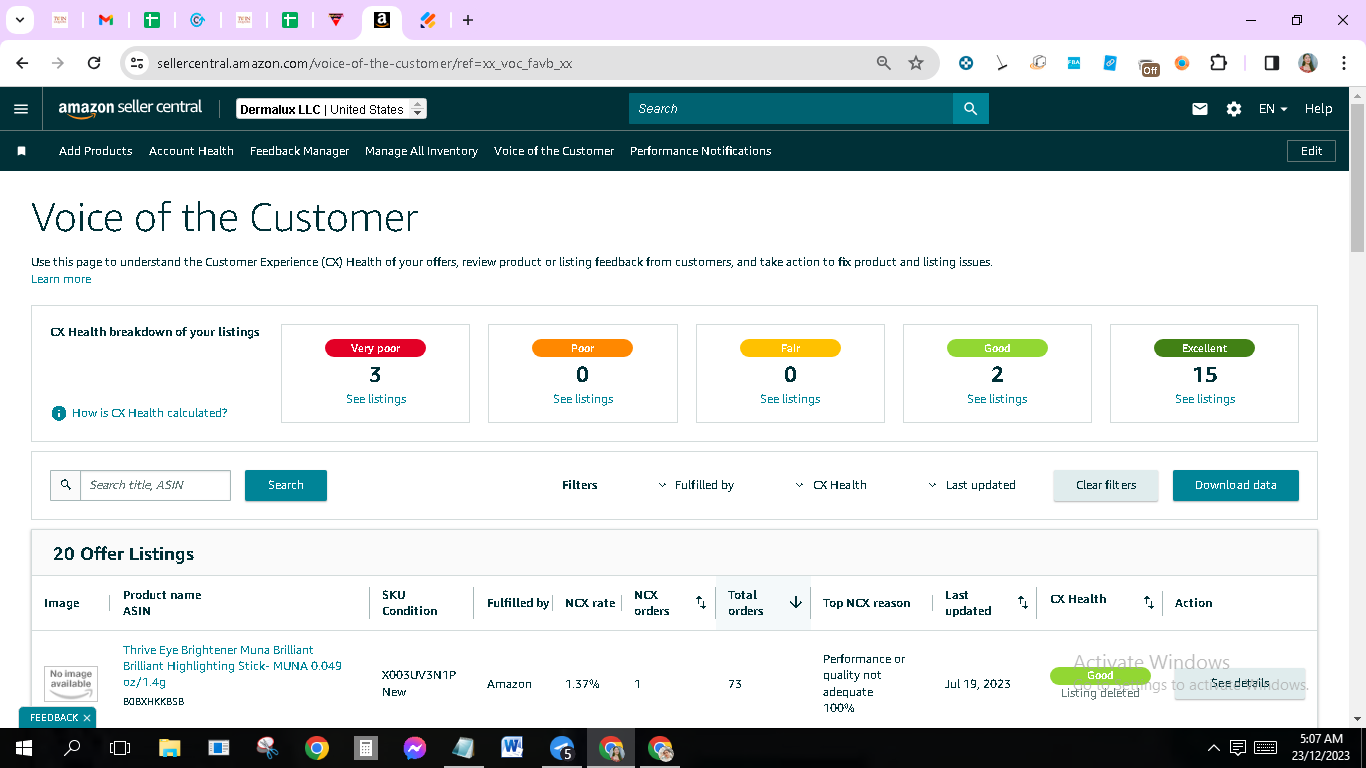
Task: Open Messenger from the taskbar
Action: coord(415,748)
